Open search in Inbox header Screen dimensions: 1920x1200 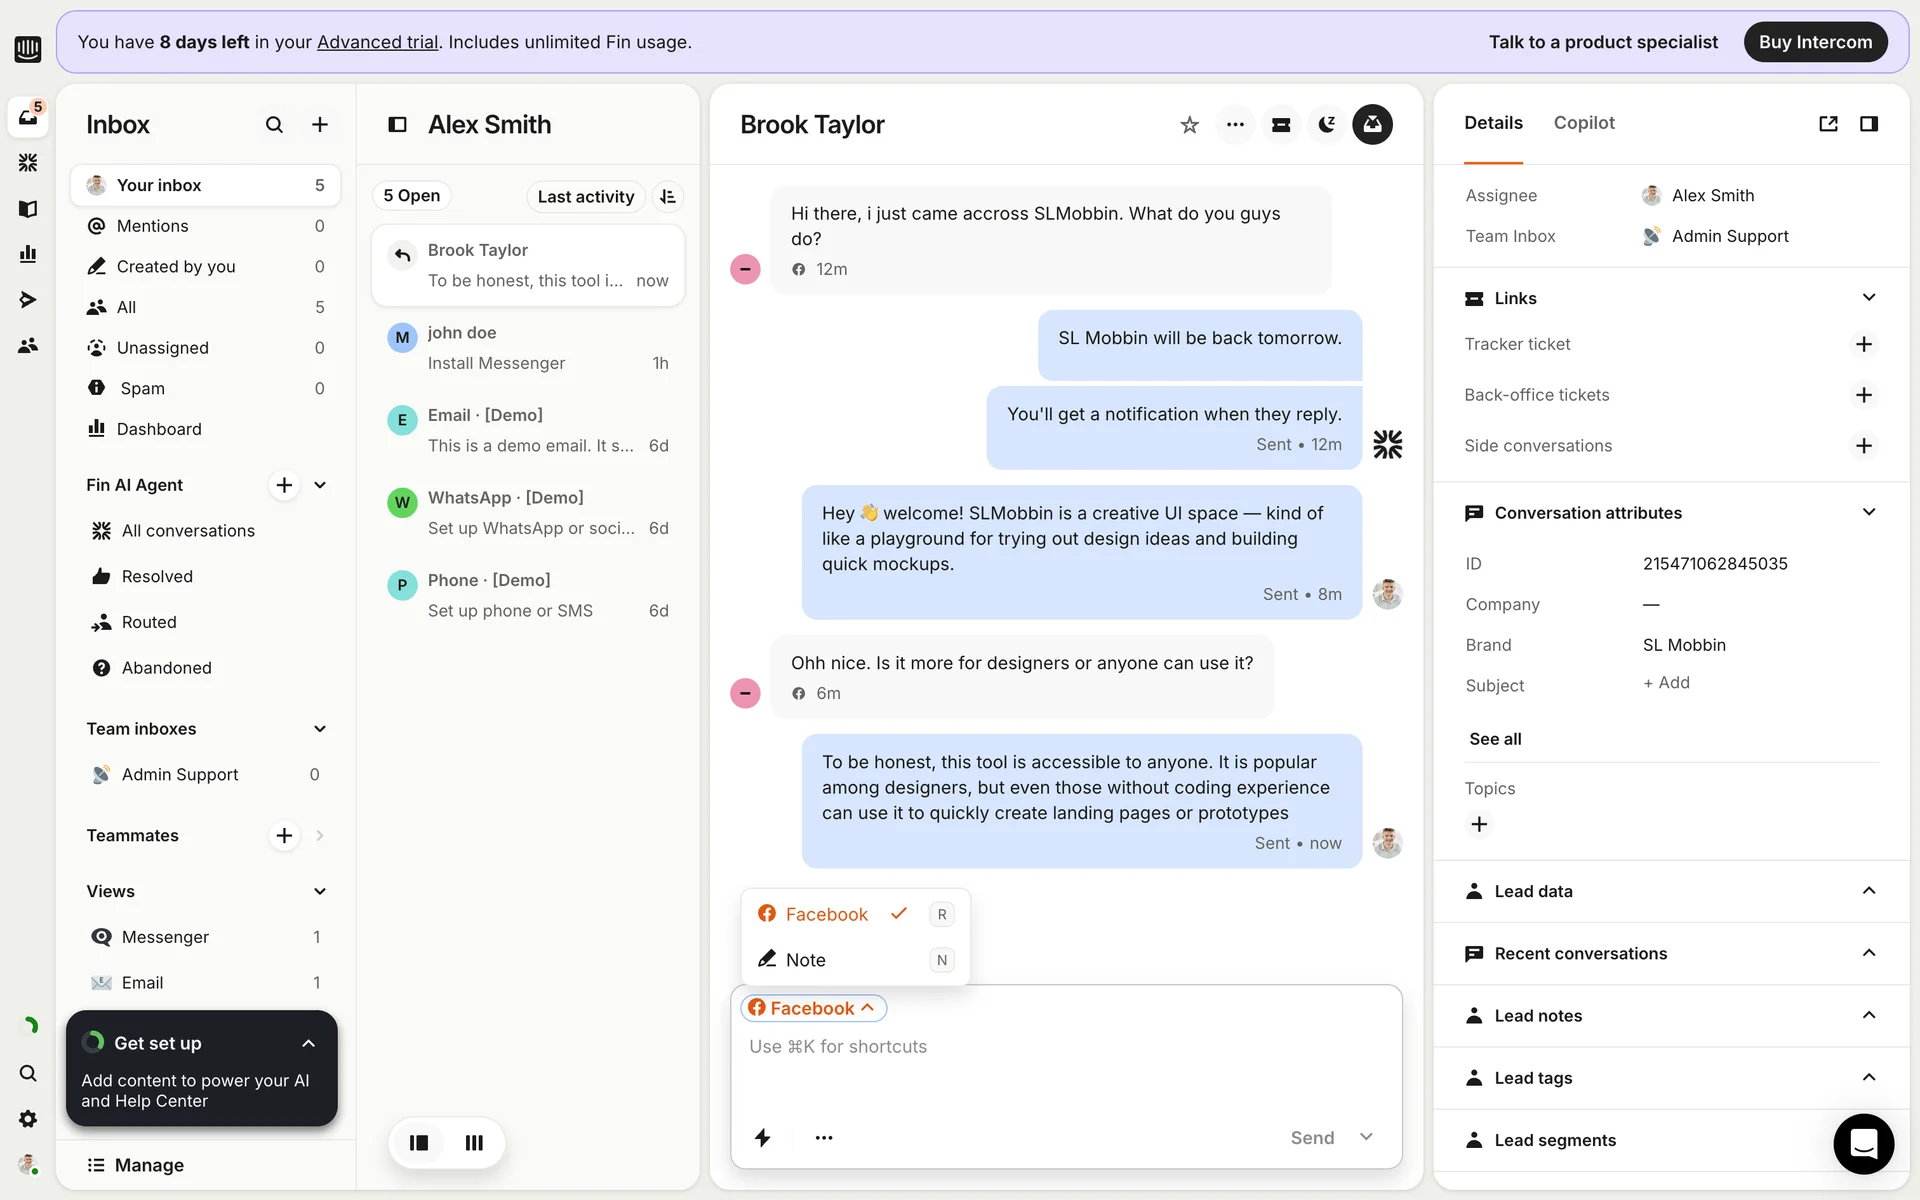tap(274, 125)
